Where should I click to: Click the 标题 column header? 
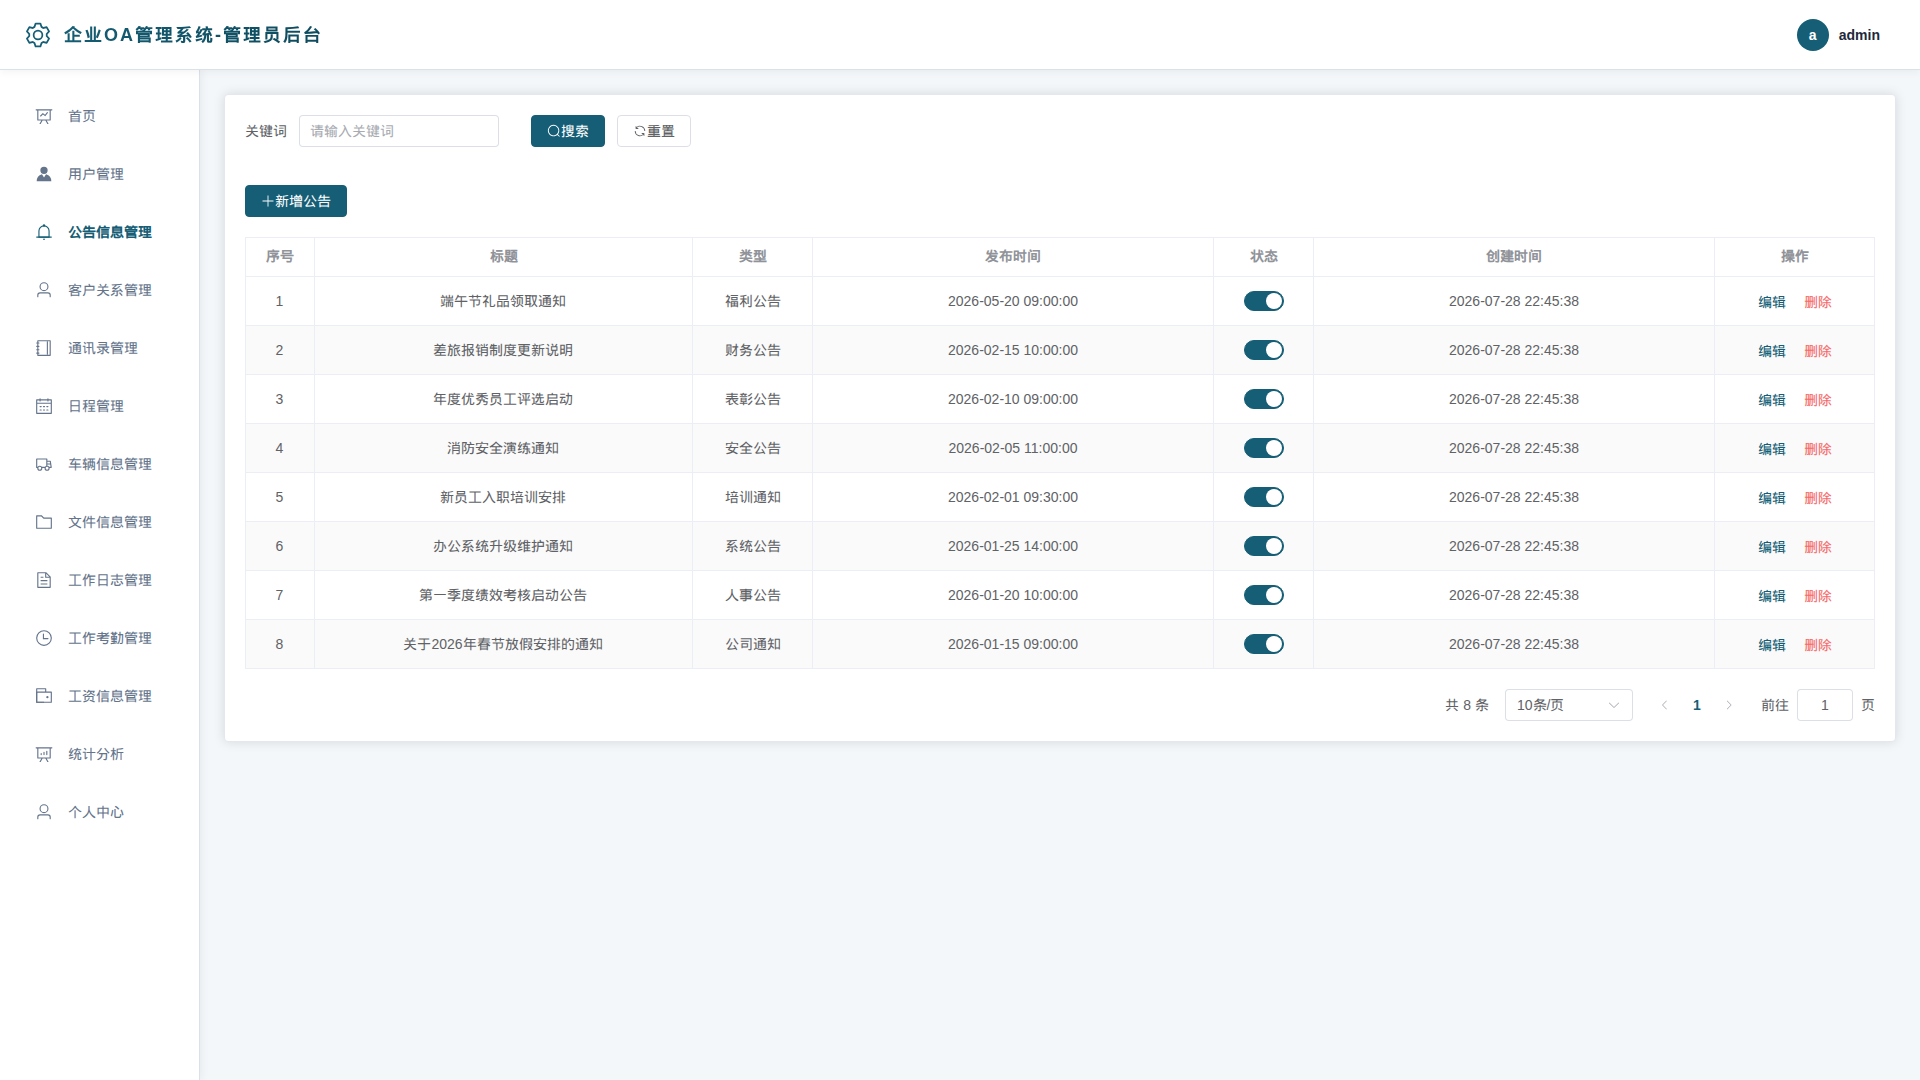[503, 257]
